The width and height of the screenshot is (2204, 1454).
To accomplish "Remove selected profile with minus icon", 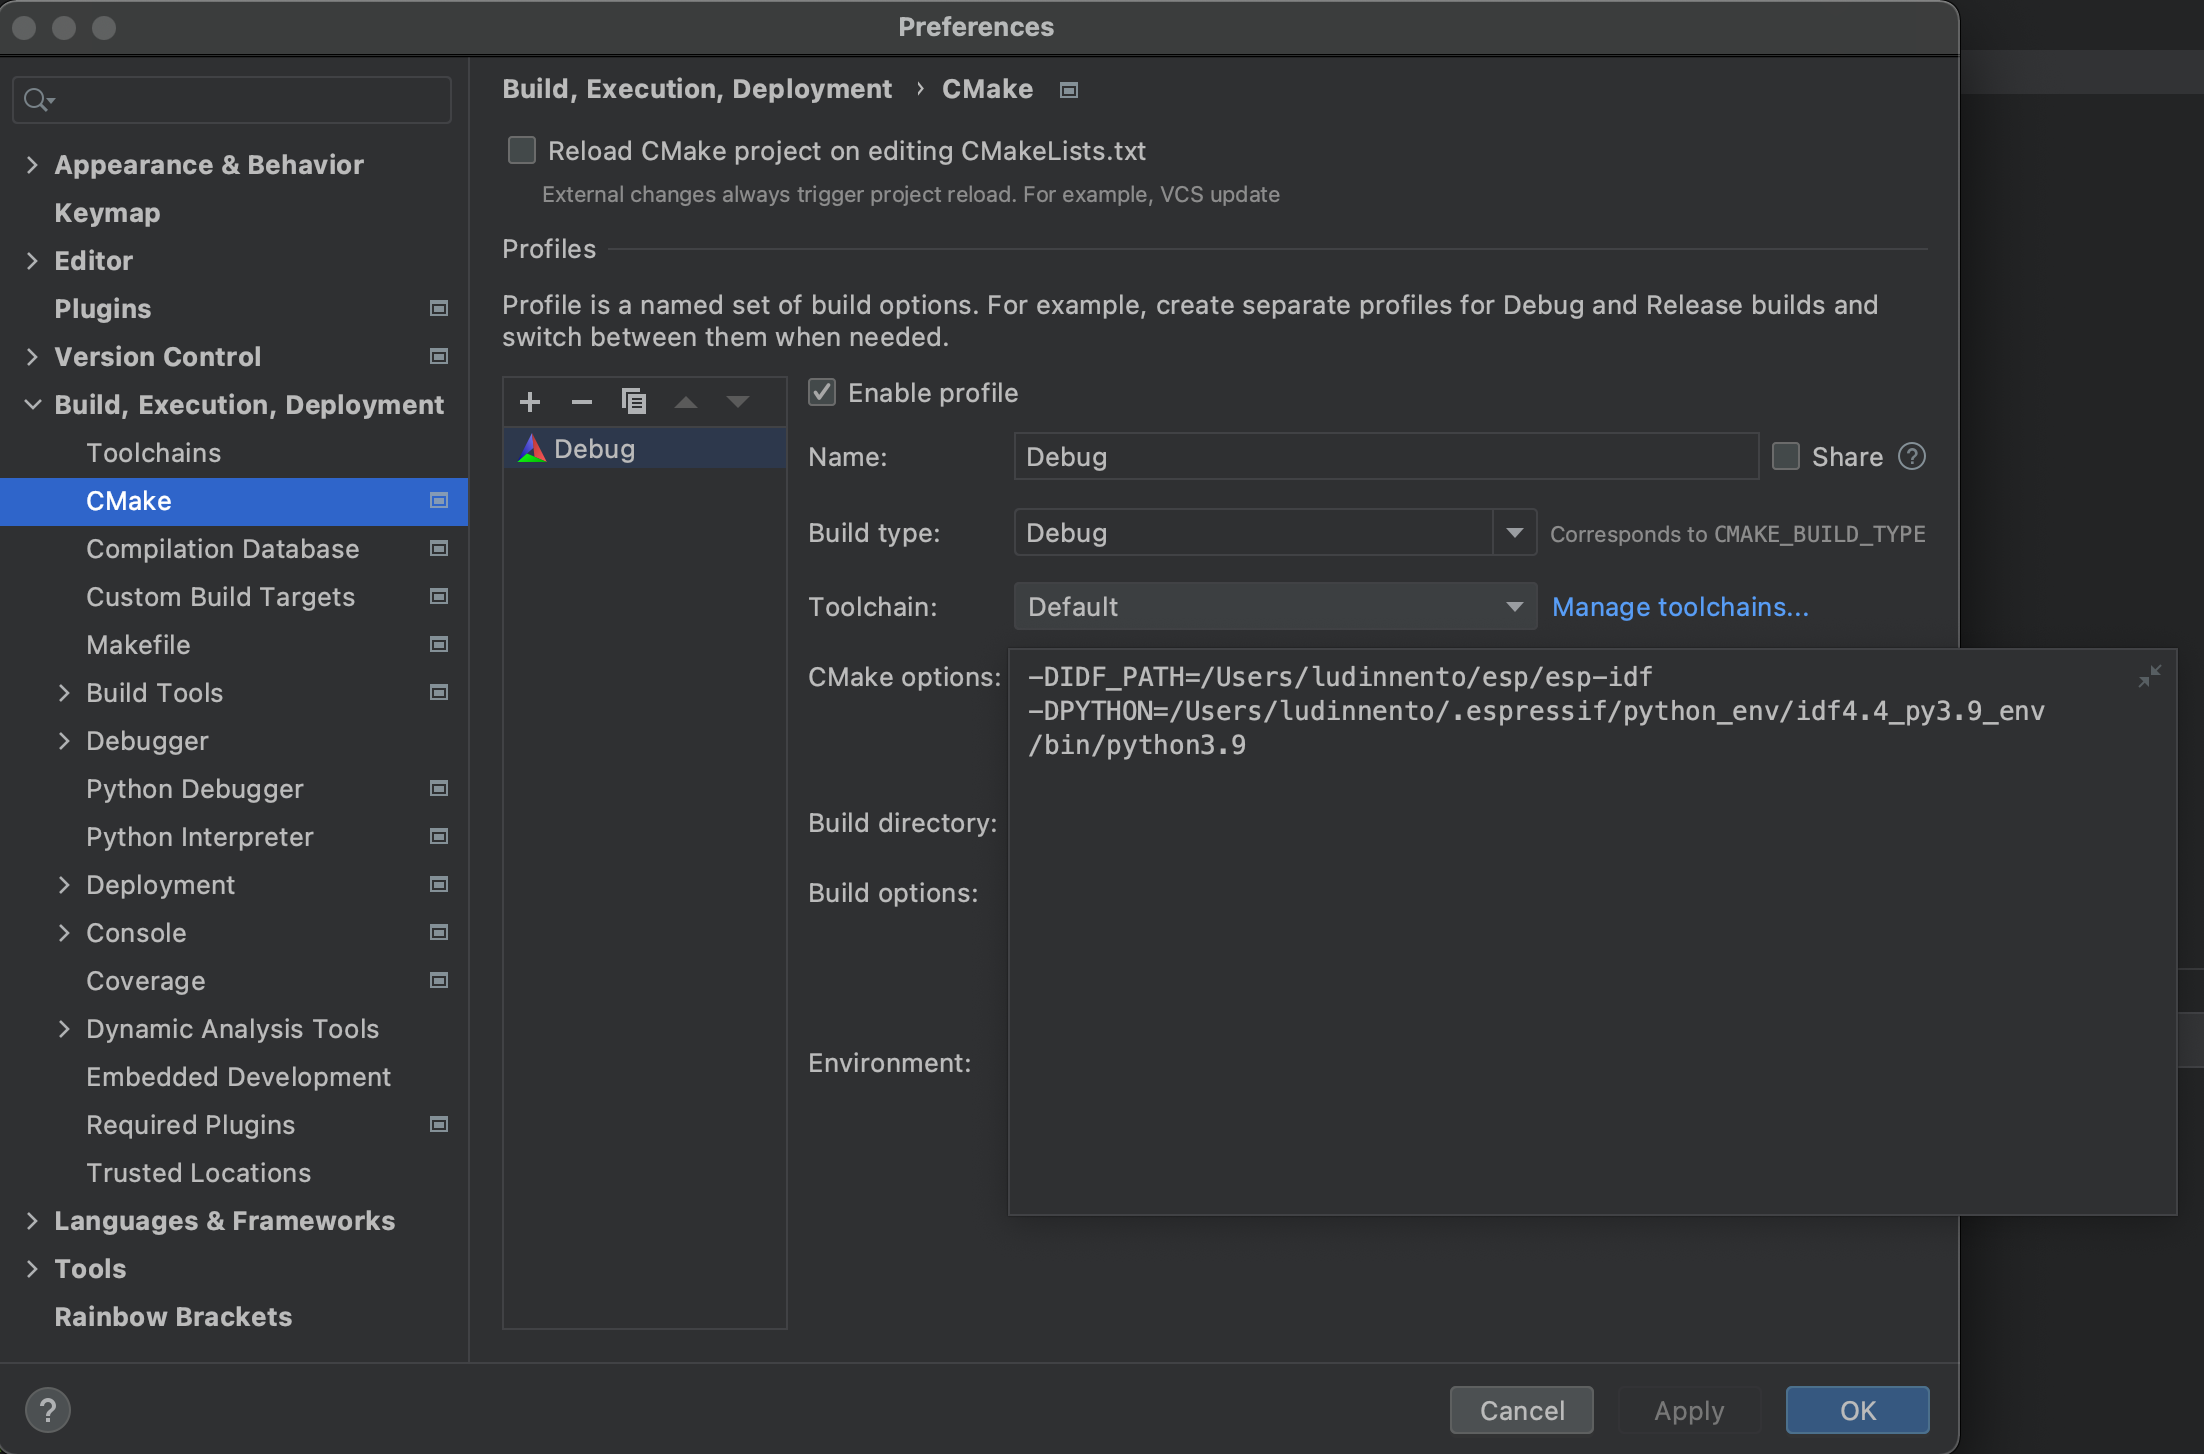I will pyautogui.click(x=581, y=402).
